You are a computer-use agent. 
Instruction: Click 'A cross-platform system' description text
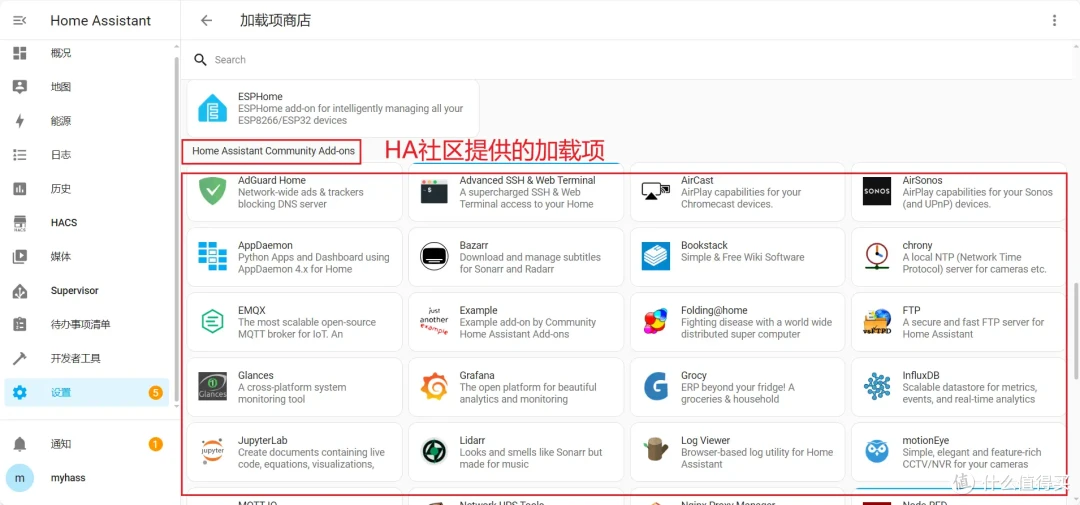[292, 387]
